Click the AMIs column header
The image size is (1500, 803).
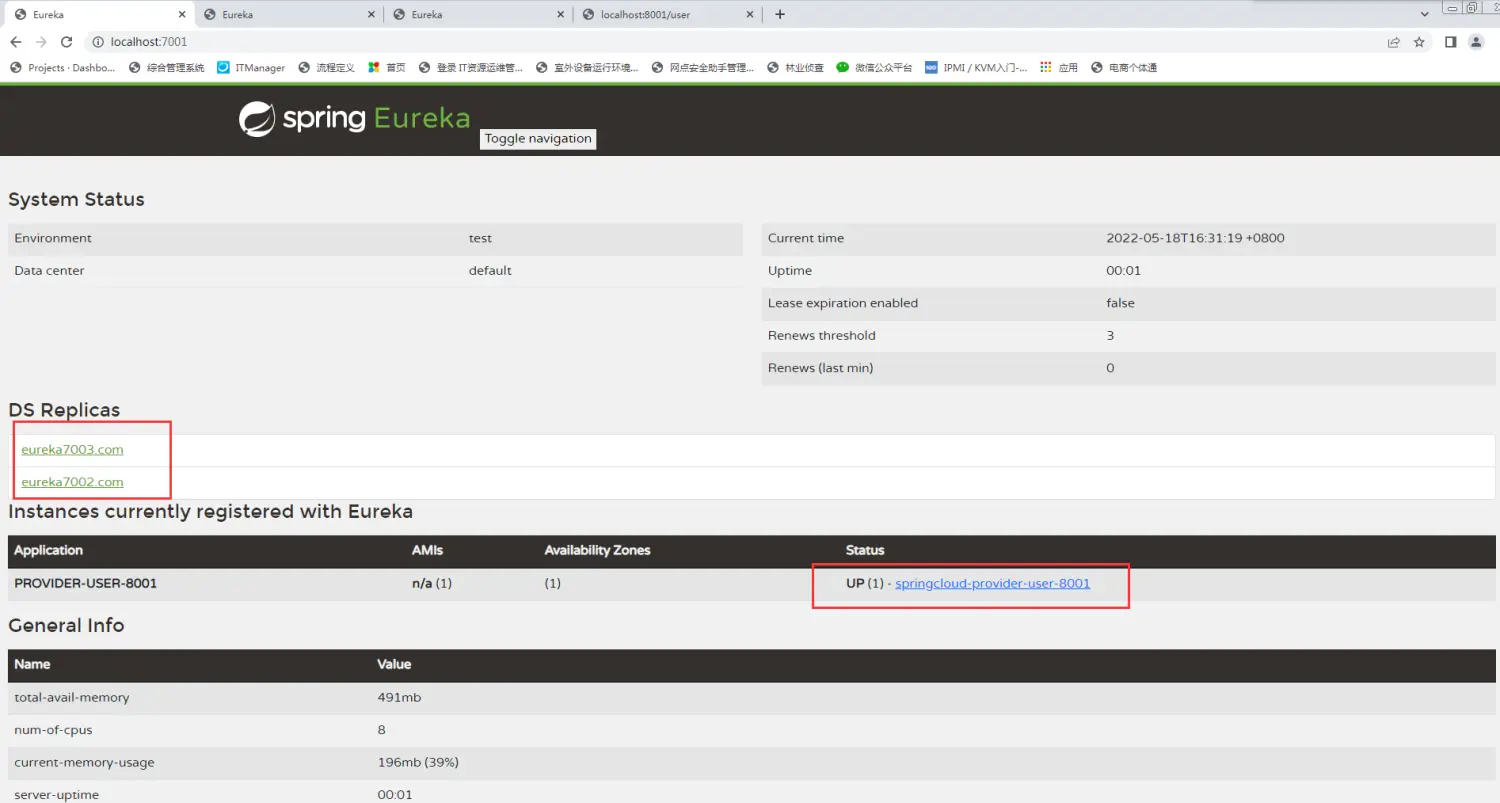(x=427, y=550)
